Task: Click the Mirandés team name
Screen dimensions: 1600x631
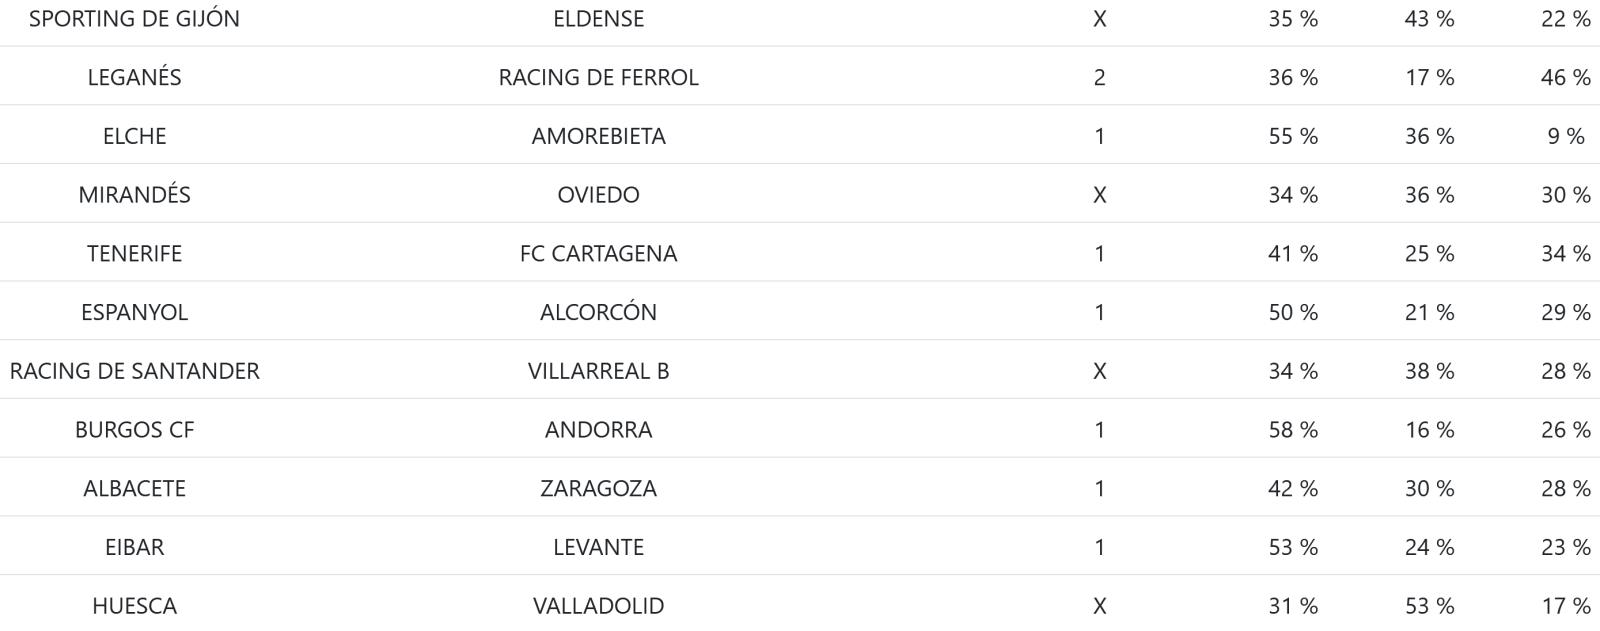Action: coord(134,195)
